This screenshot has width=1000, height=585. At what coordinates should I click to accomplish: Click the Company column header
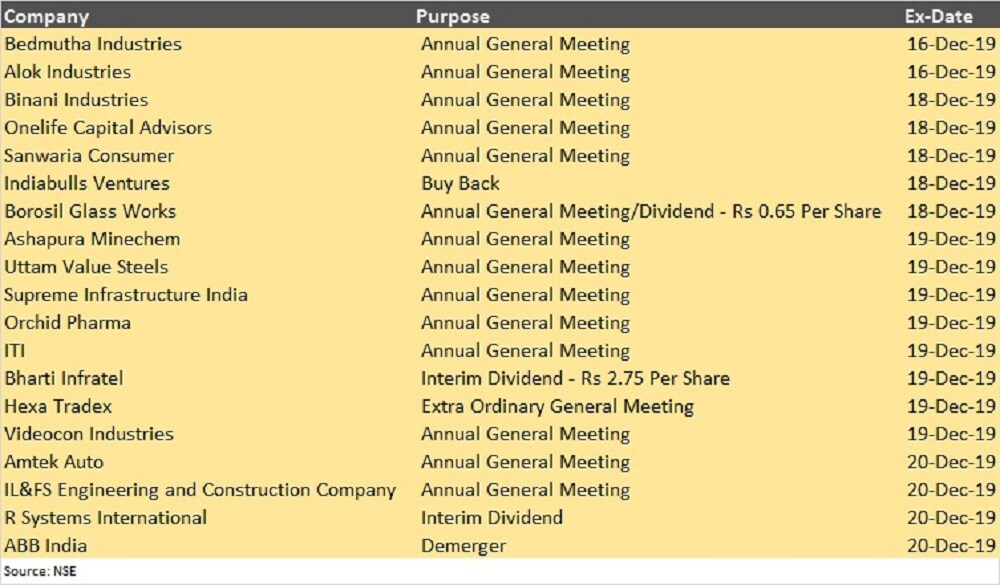46,17
